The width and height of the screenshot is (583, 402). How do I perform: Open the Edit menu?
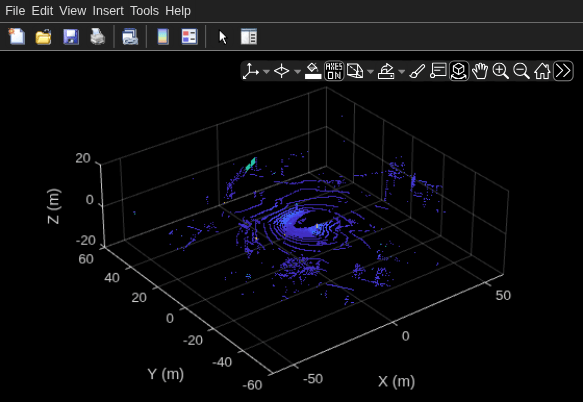pos(42,11)
